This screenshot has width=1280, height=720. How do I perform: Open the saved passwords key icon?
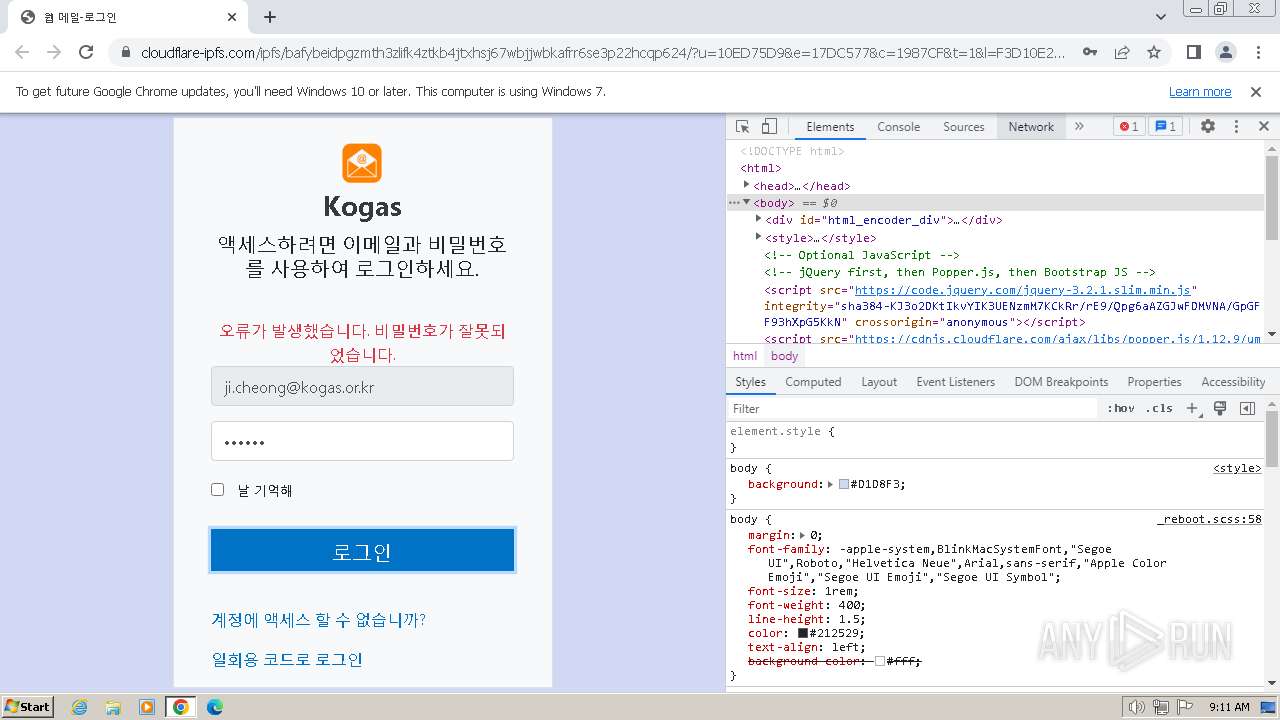click(1090, 52)
